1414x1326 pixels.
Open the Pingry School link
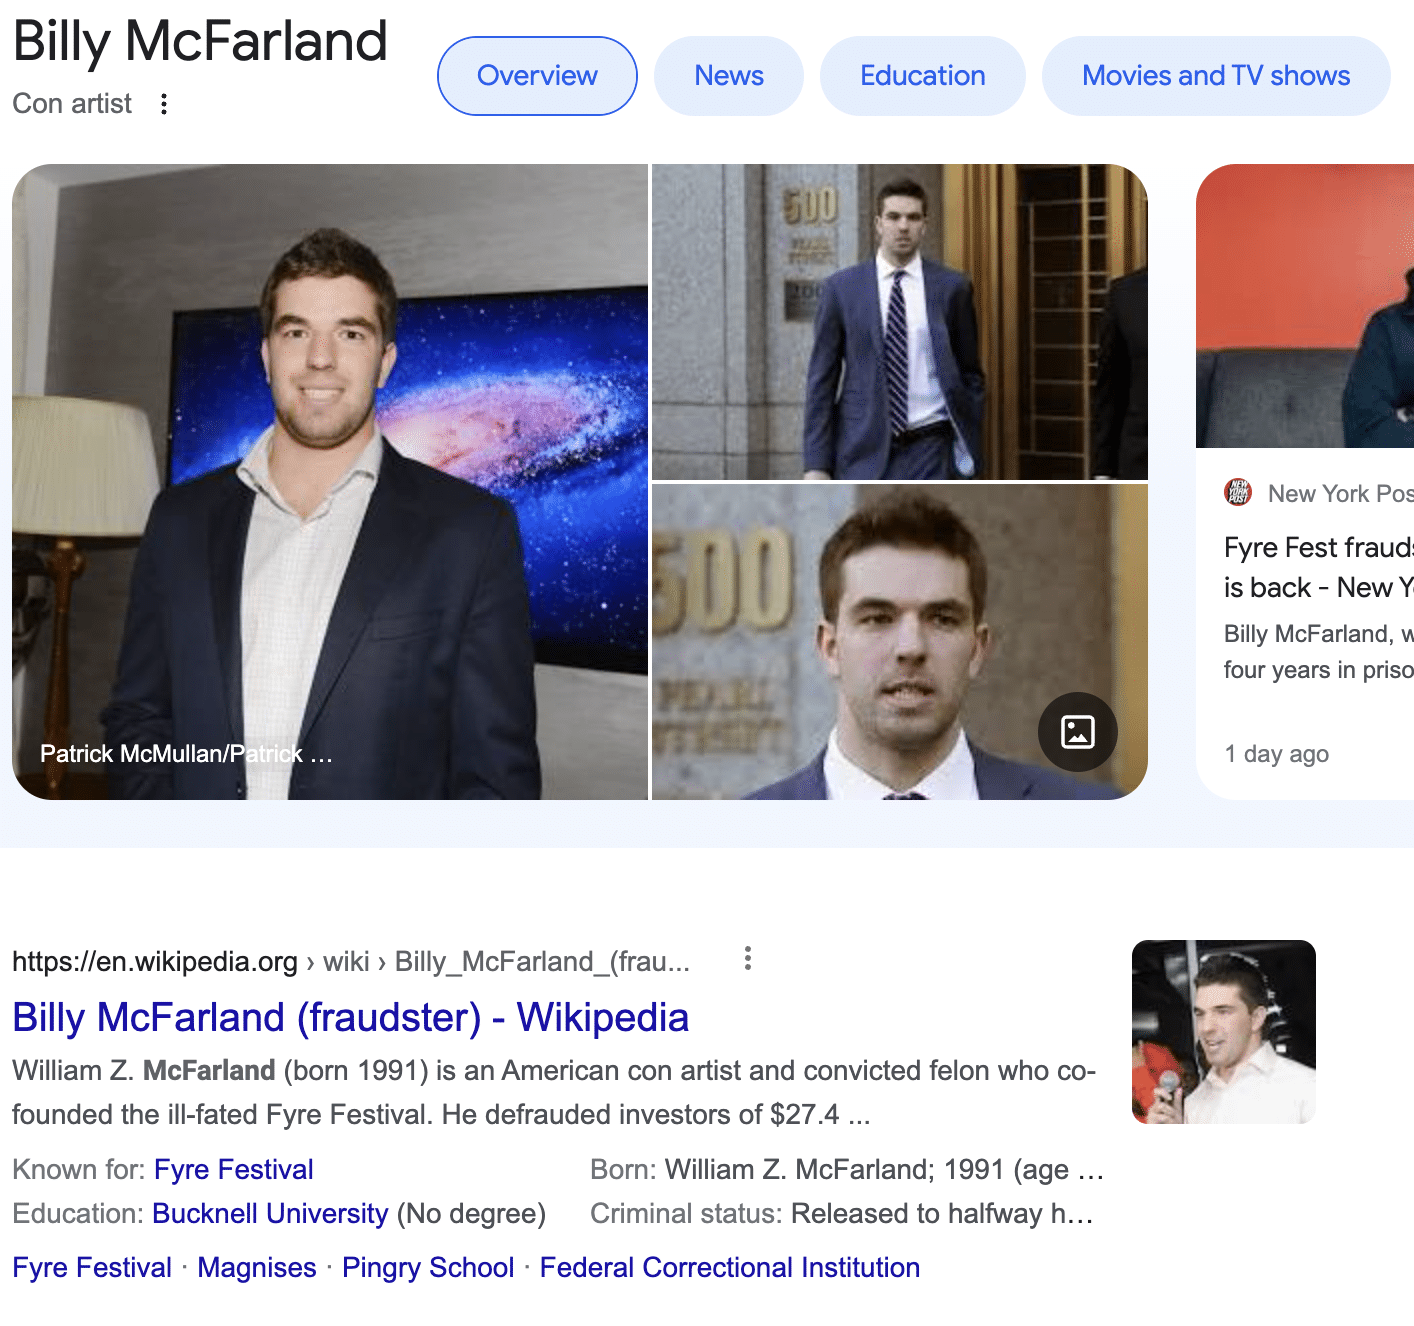point(428,1267)
